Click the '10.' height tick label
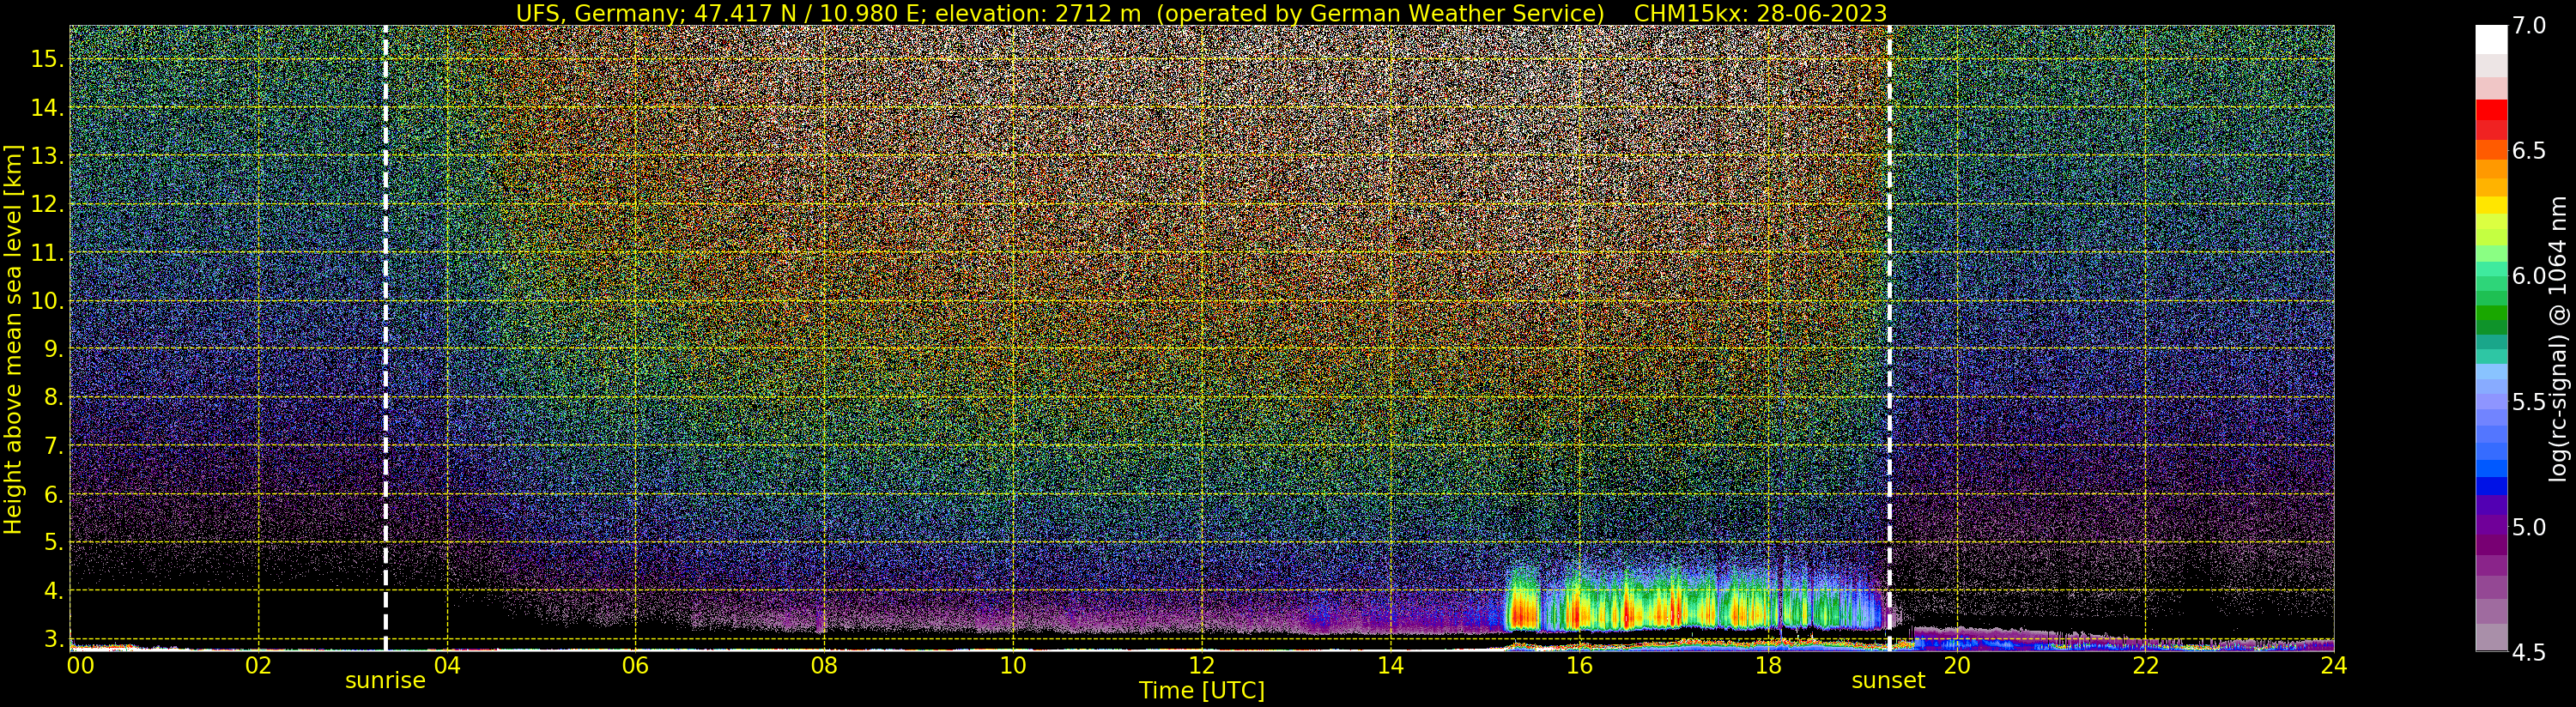The image size is (2576, 707). 47,301
